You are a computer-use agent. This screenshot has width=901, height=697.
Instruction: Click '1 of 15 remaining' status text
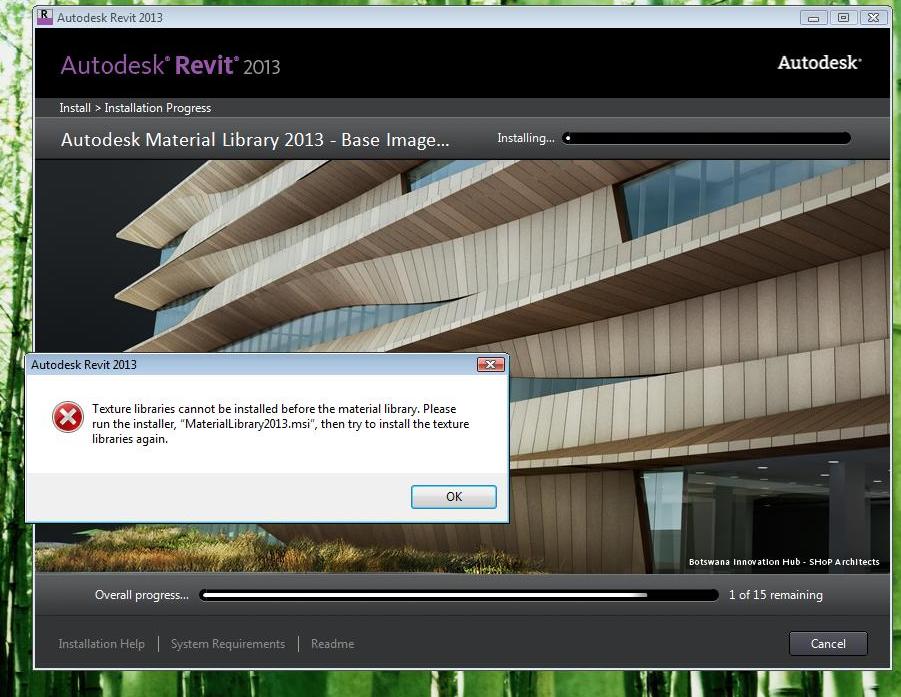coord(776,595)
